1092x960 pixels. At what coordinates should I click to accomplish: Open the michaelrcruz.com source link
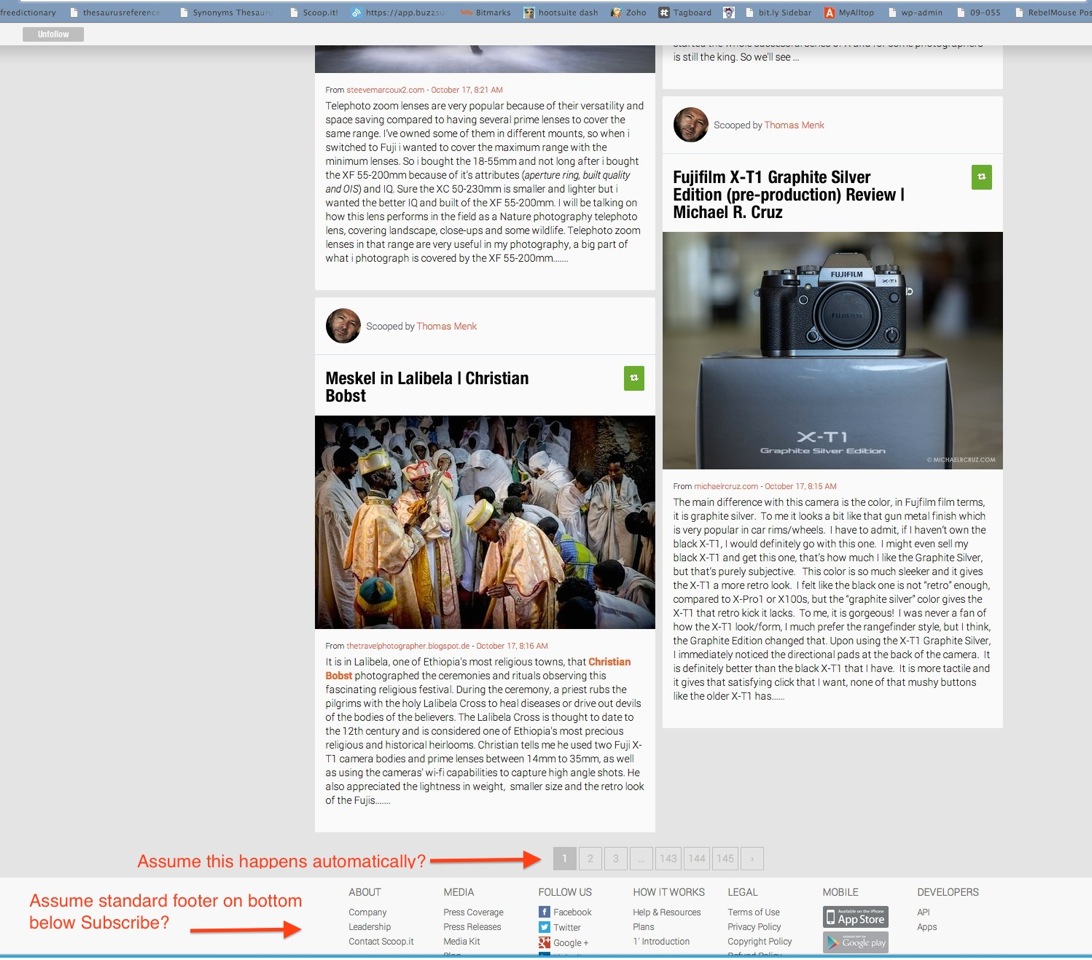coord(726,486)
